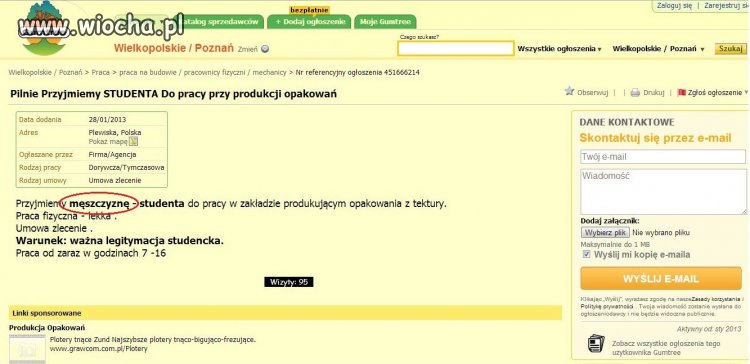
Task: Click the Zmień location link
Action: (x=248, y=49)
